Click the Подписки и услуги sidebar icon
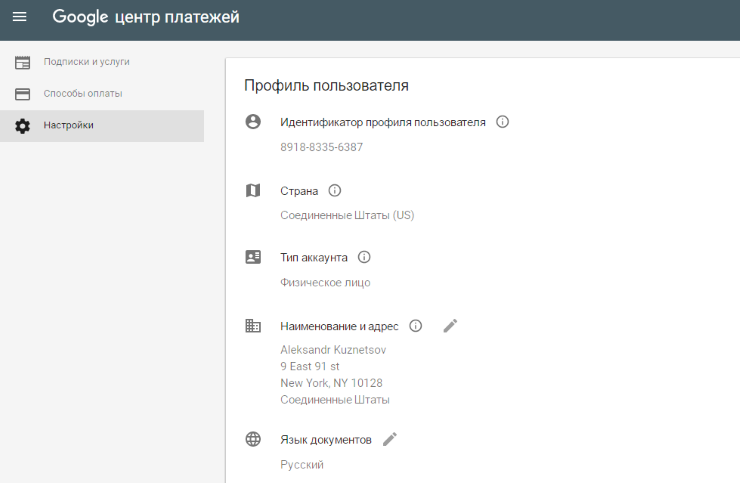The image size is (740, 483). tap(22, 62)
